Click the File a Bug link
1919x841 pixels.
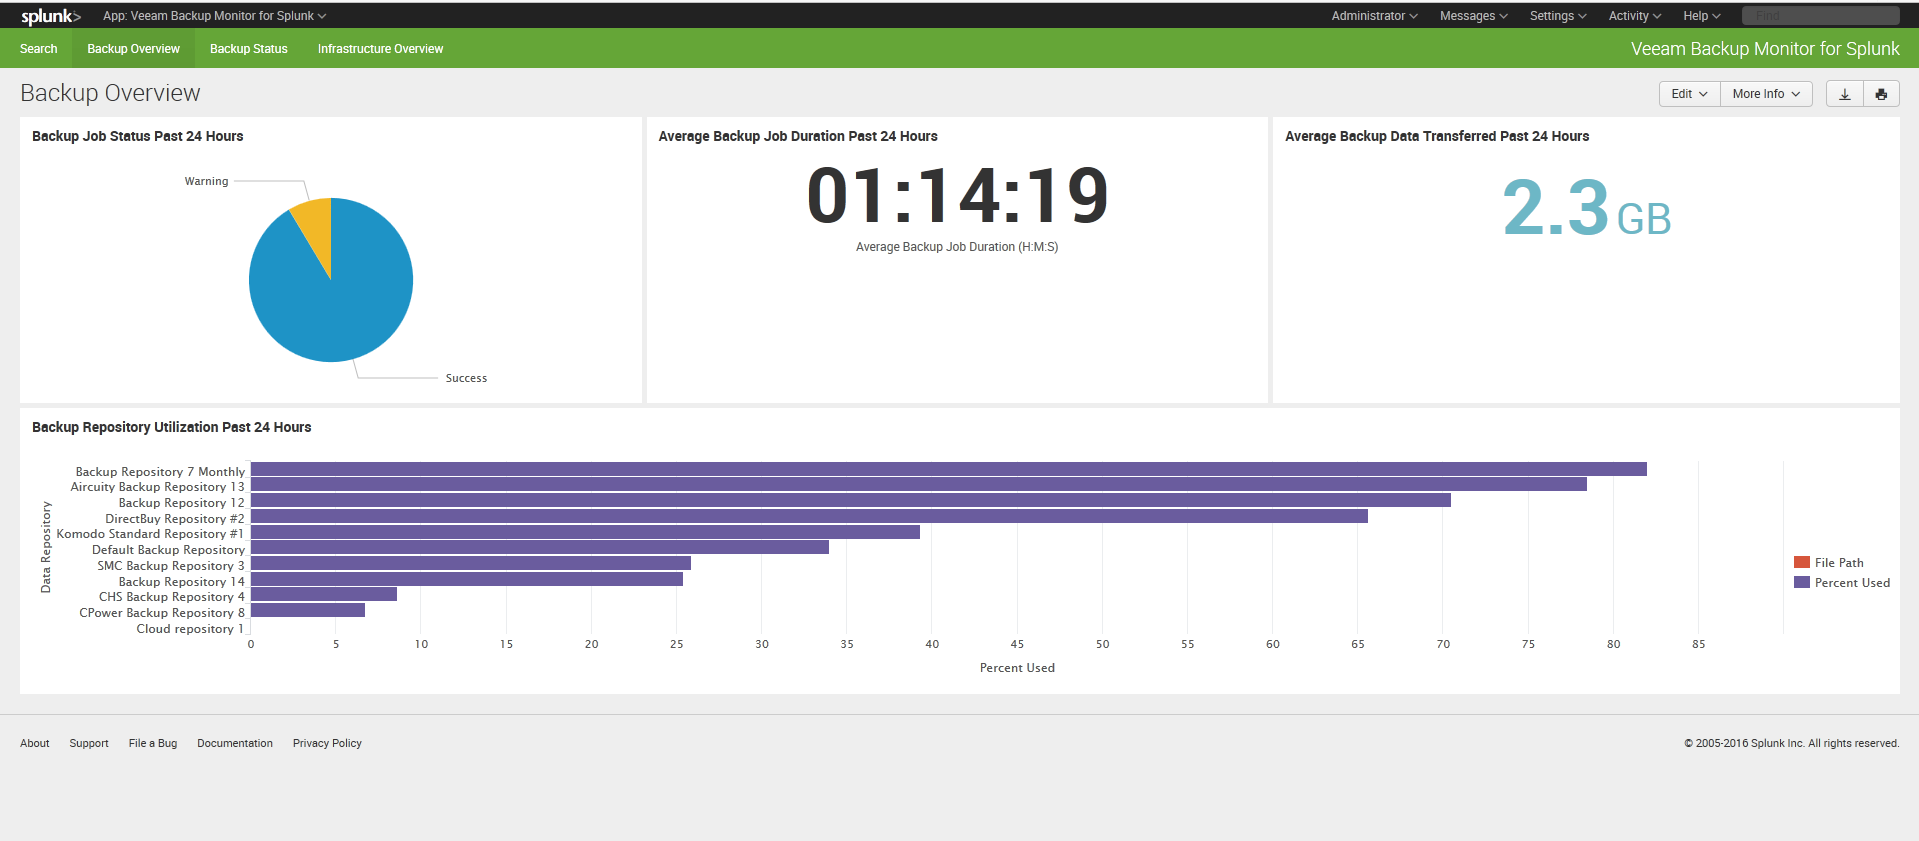tap(153, 743)
